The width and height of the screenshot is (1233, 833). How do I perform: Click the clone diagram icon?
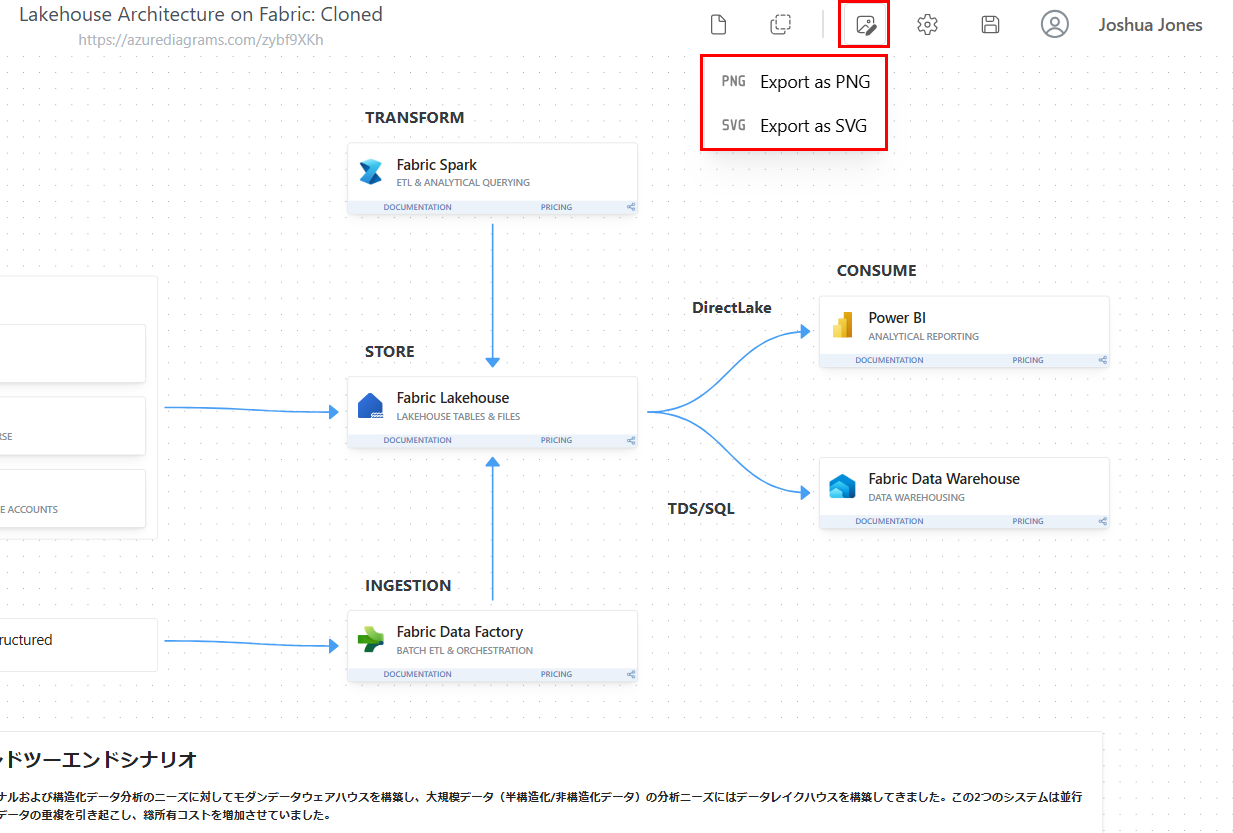tap(781, 25)
